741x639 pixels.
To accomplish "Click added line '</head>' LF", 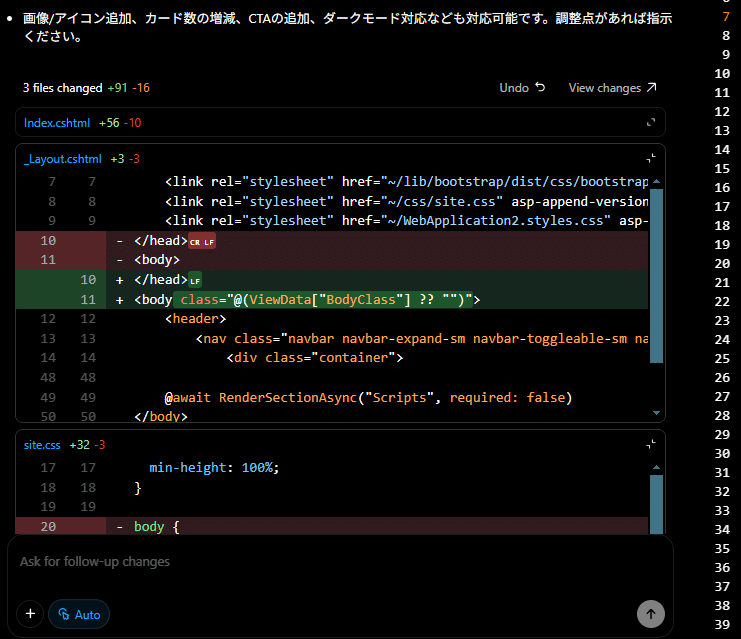I will (x=332, y=280).
